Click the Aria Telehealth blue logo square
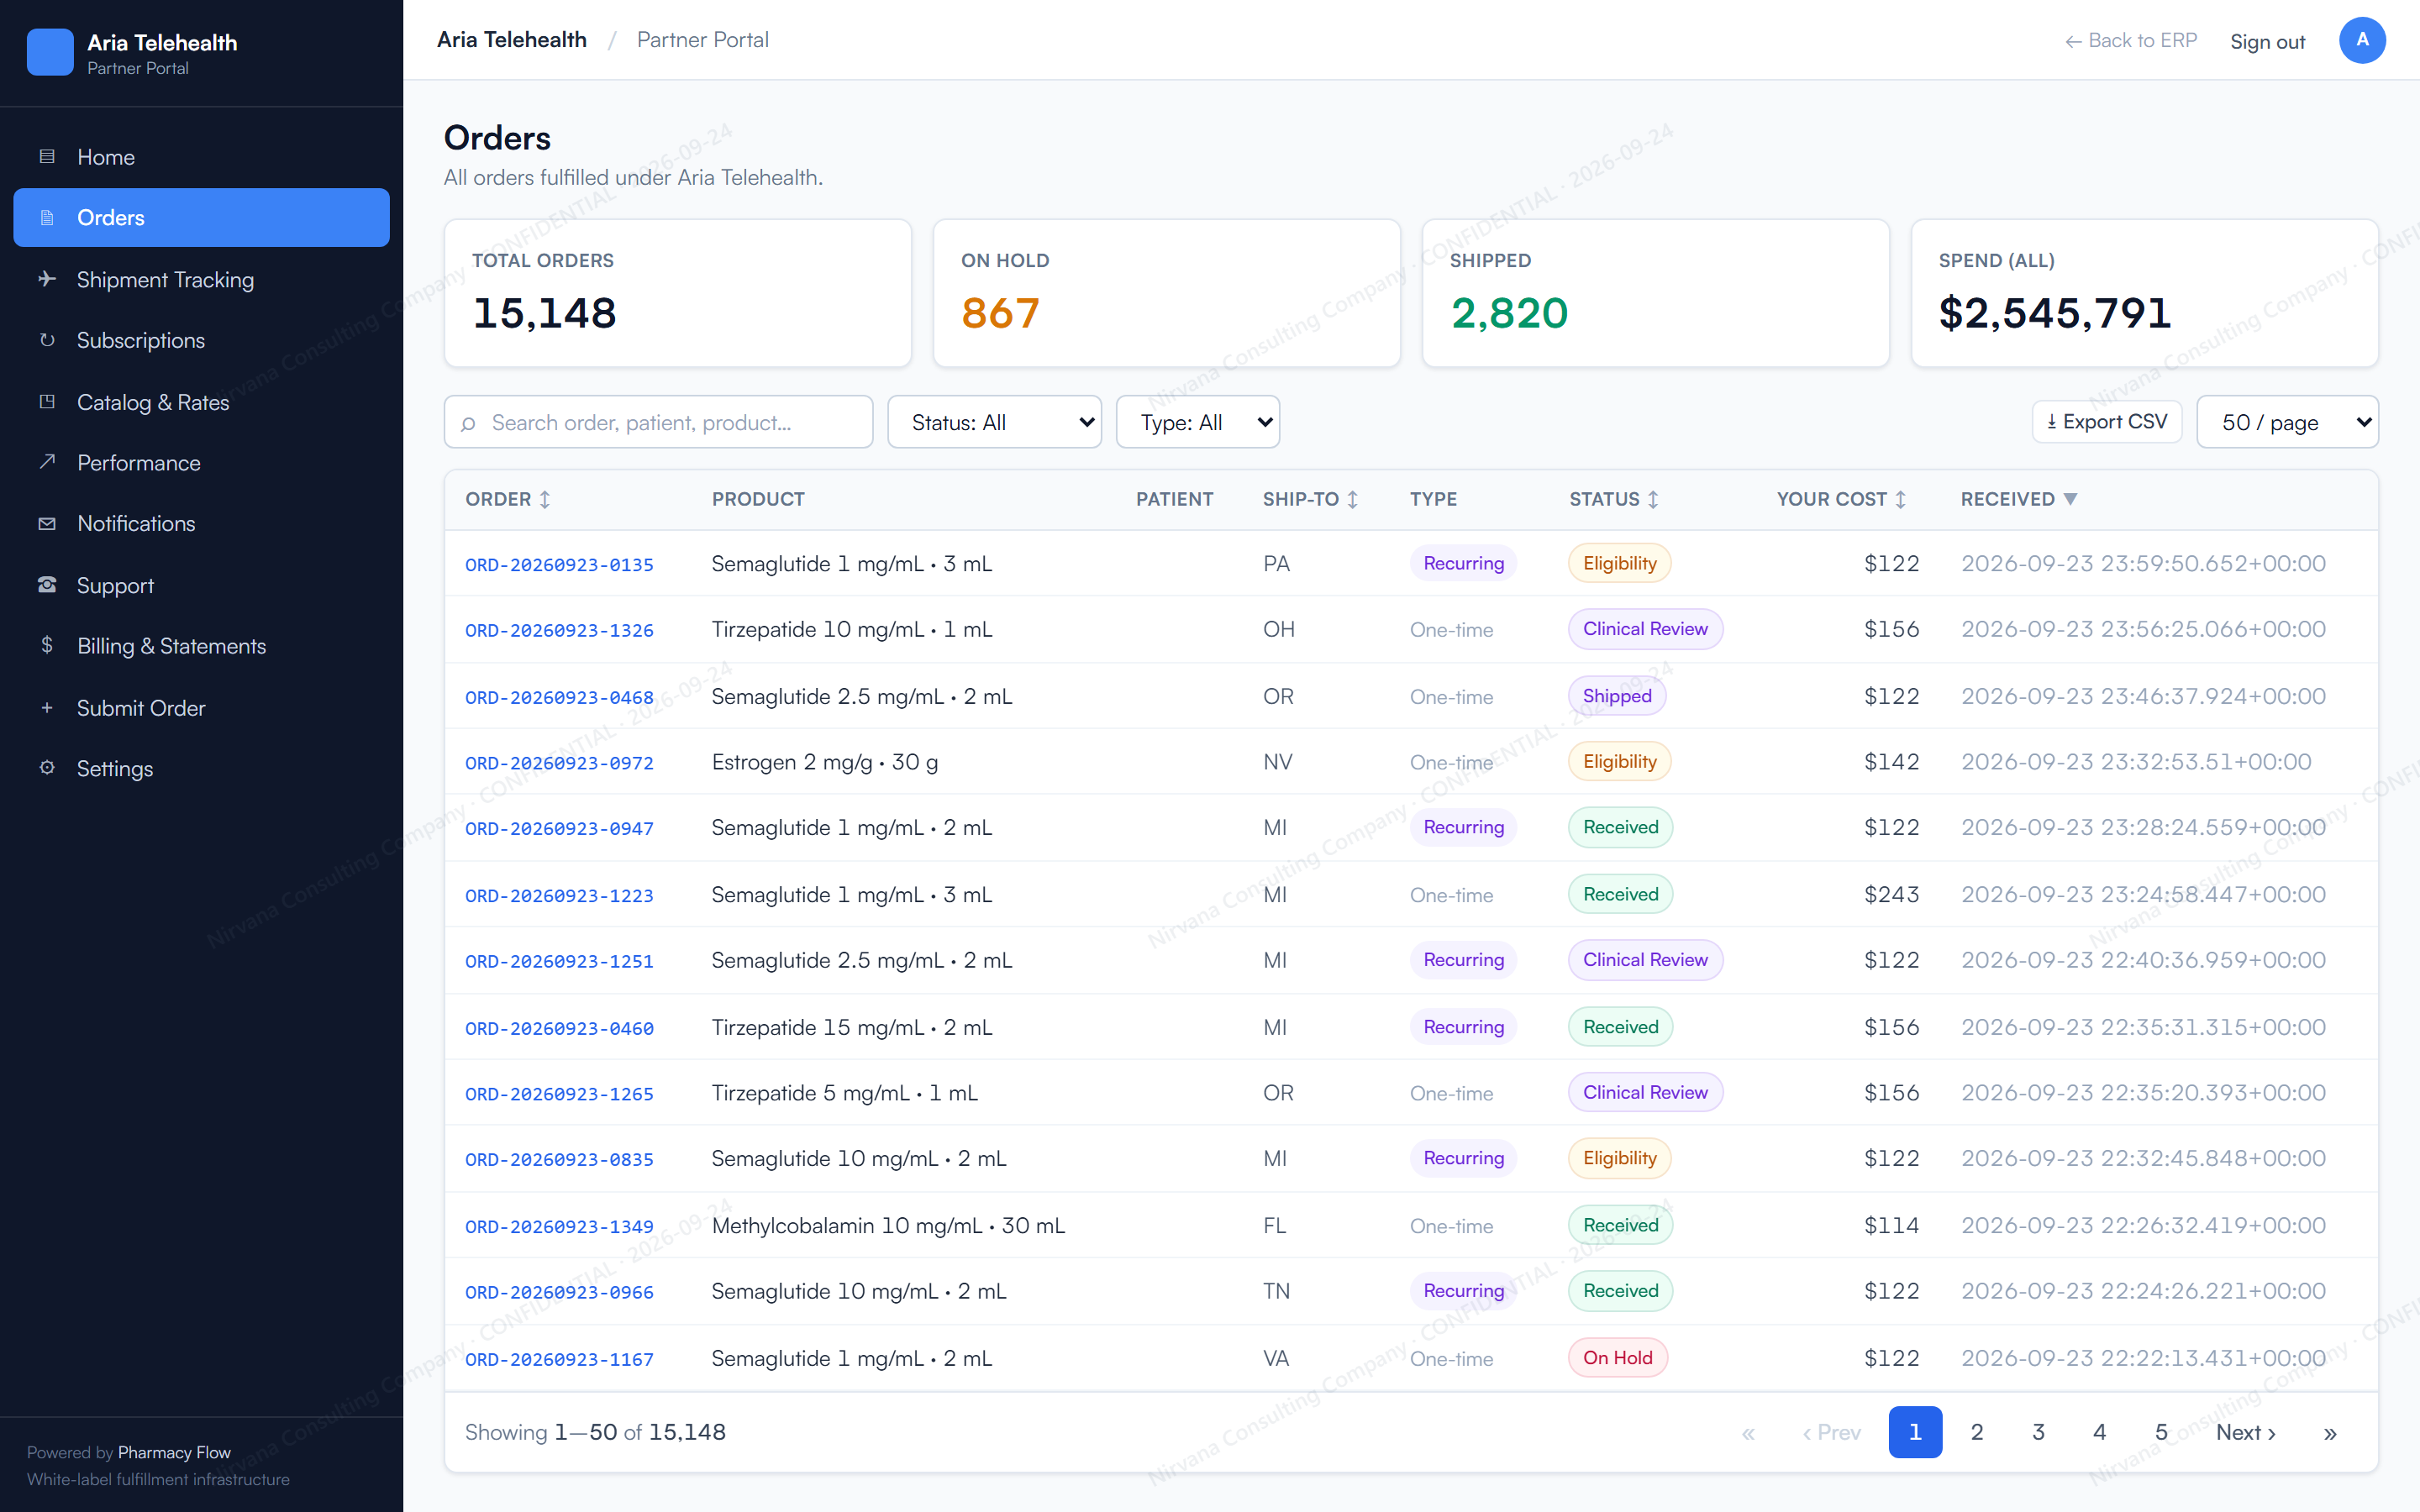 click(x=50, y=52)
